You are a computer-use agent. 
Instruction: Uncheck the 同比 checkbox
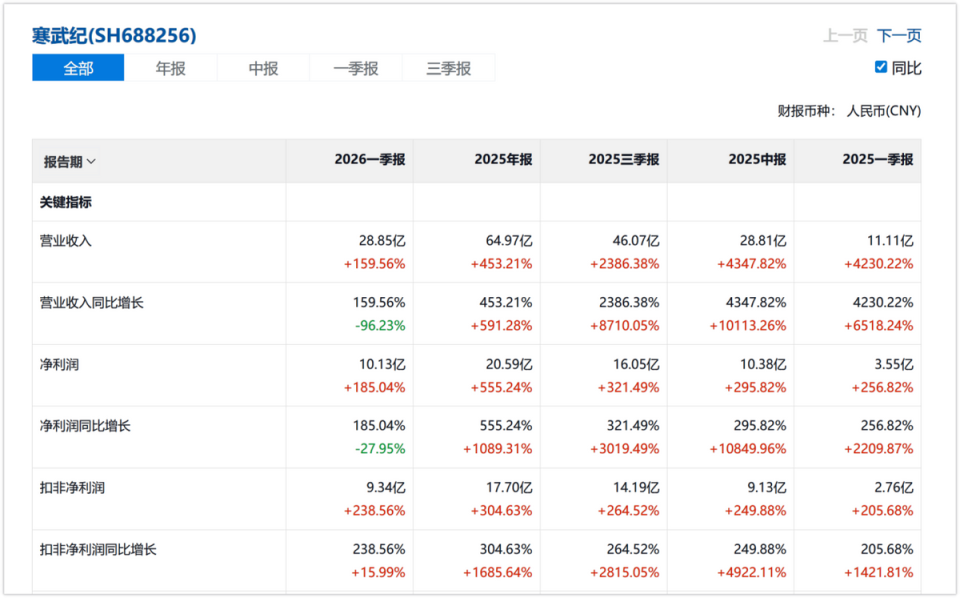coord(881,67)
